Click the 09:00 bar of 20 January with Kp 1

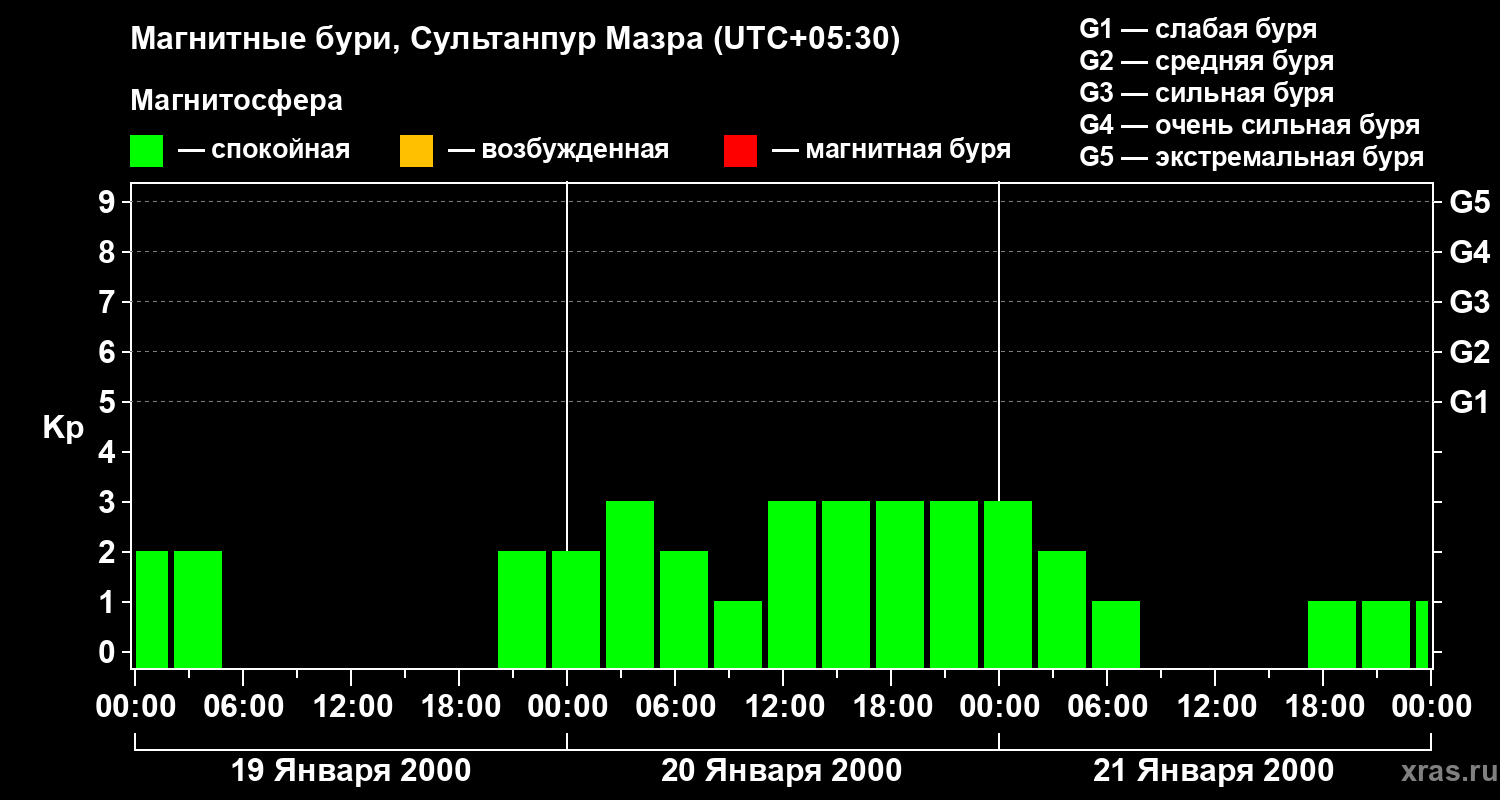coord(738,635)
